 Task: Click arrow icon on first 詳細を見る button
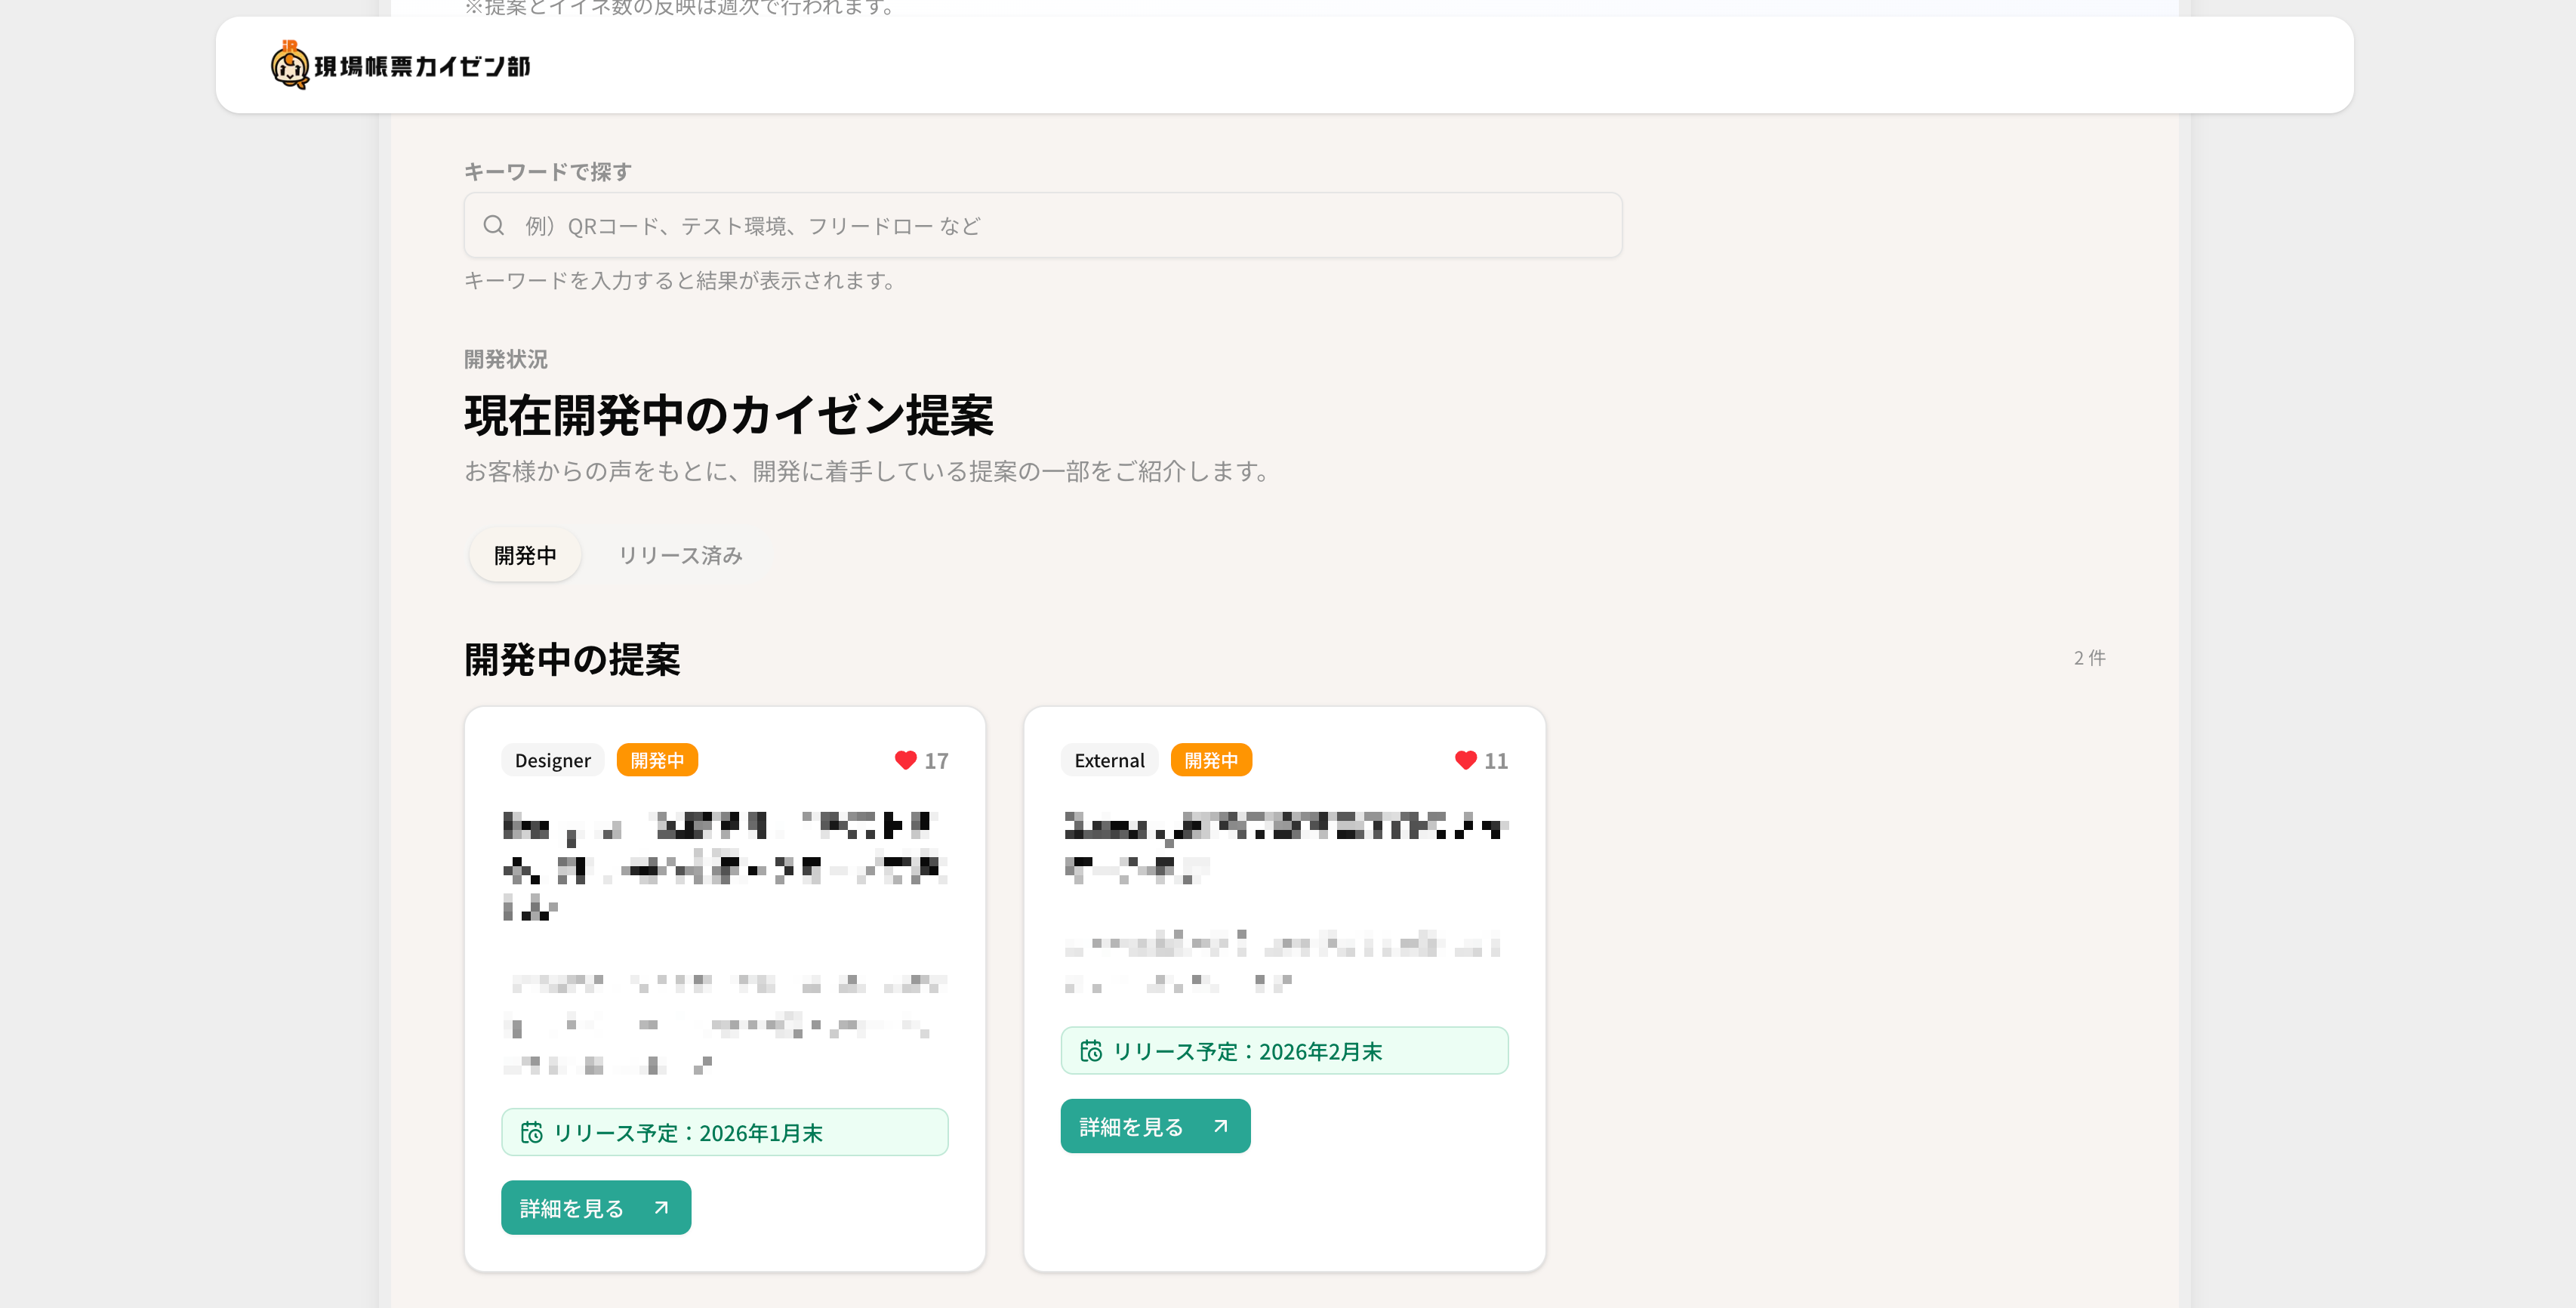[661, 1207]
